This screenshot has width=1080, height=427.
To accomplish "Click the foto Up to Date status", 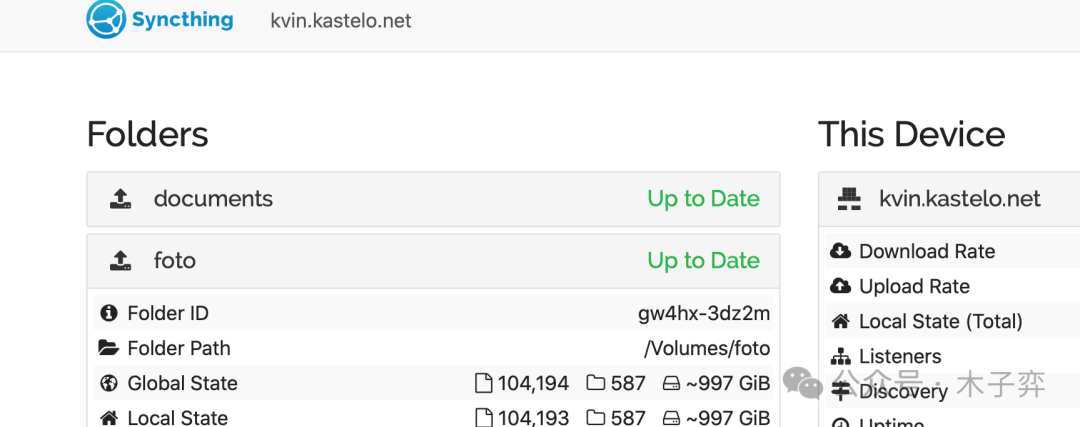I will (x=703, y=261).
